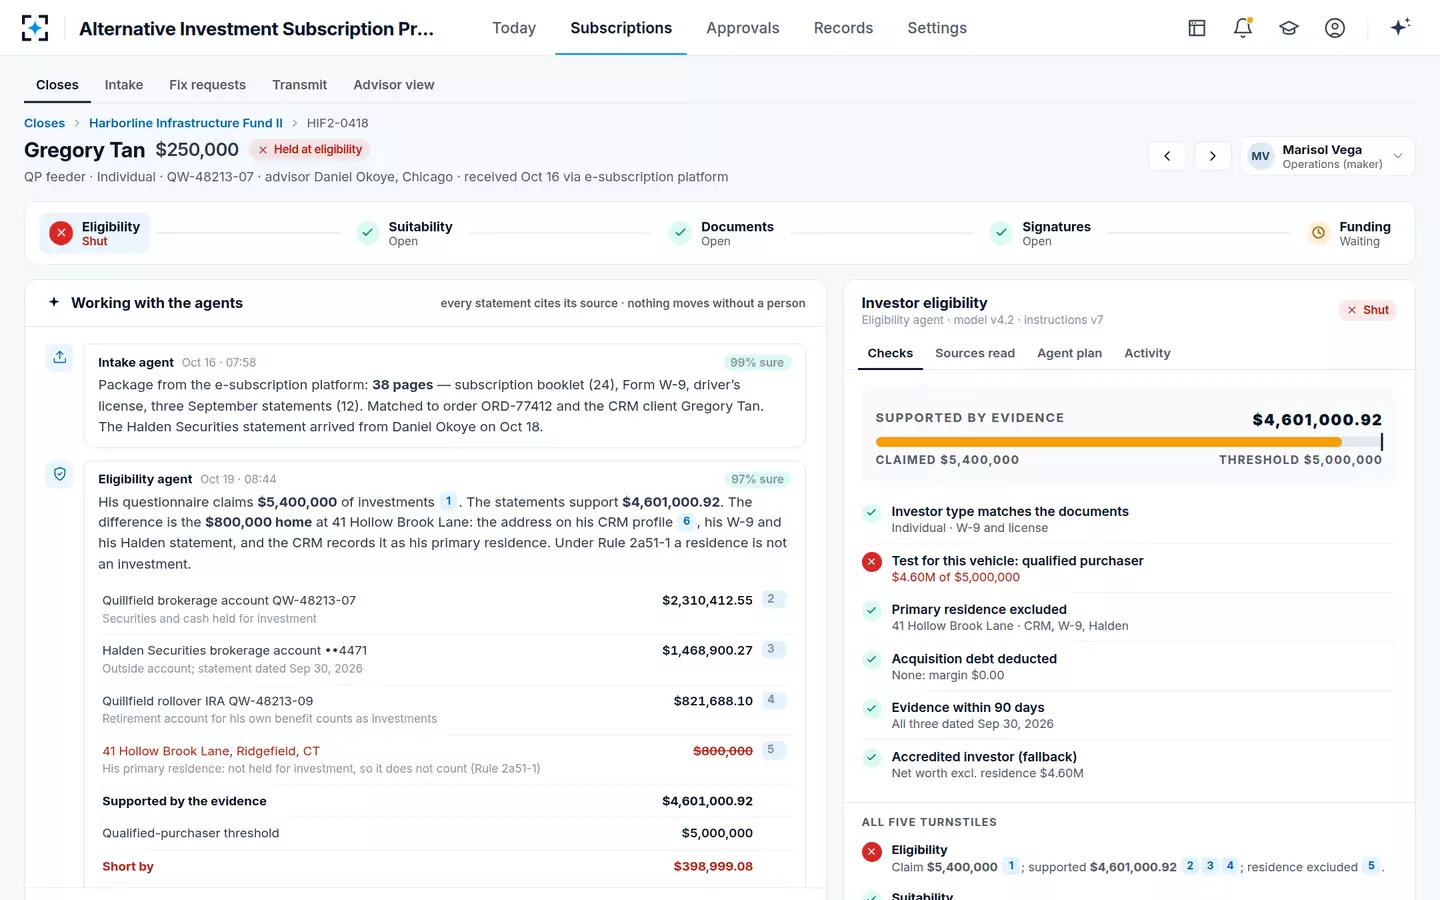
Task: Open the graduation cap learning icon
Action: click(x=1289, y=28)
